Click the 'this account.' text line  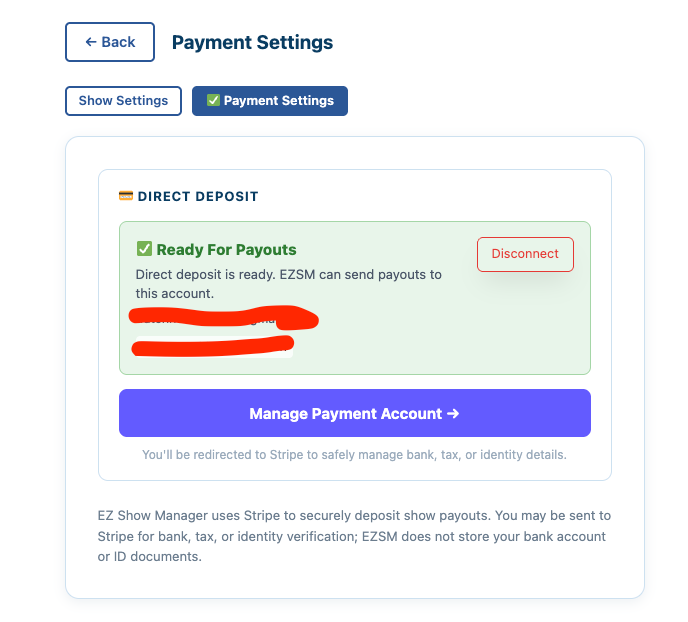175,293
